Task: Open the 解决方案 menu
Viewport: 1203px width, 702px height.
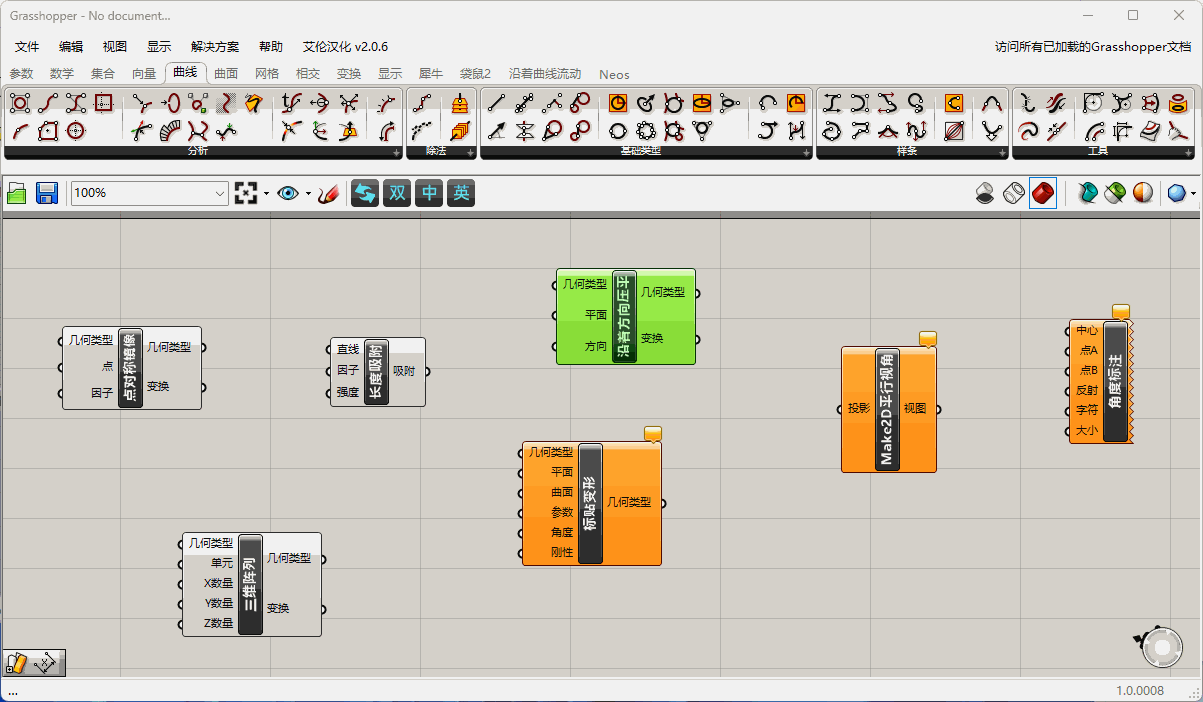Action: pyautogui.click(x=215, y=47)
